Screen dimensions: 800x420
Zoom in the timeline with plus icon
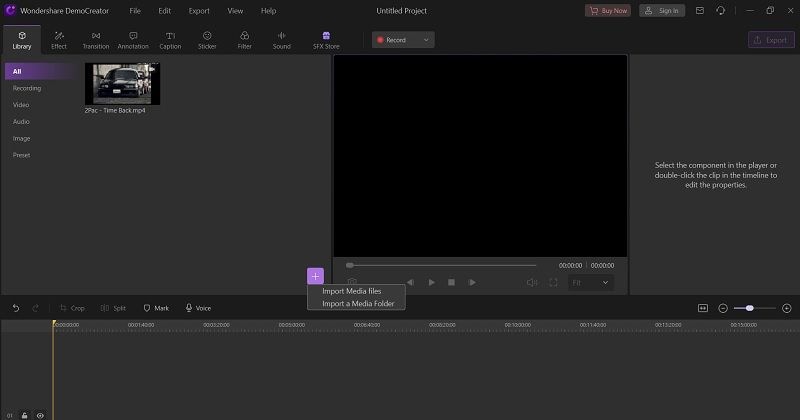787,308
